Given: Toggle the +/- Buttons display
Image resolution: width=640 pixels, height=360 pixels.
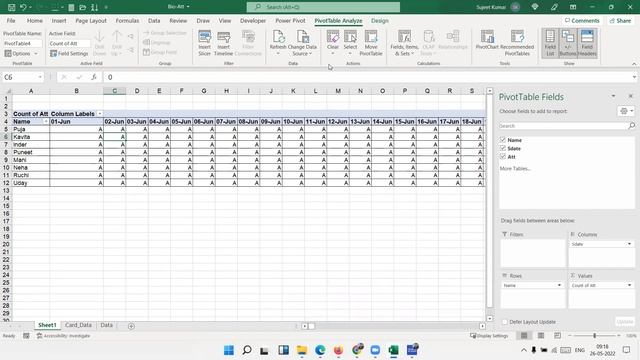Looking at the screenshot, I should click(568, 42).
